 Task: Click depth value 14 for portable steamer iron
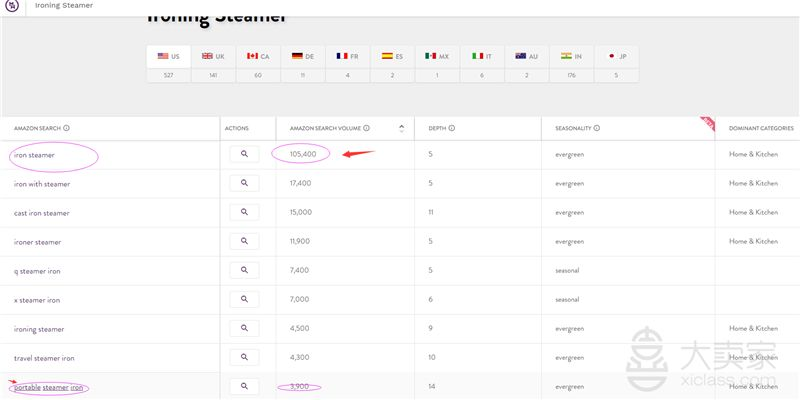pos(432,387)
